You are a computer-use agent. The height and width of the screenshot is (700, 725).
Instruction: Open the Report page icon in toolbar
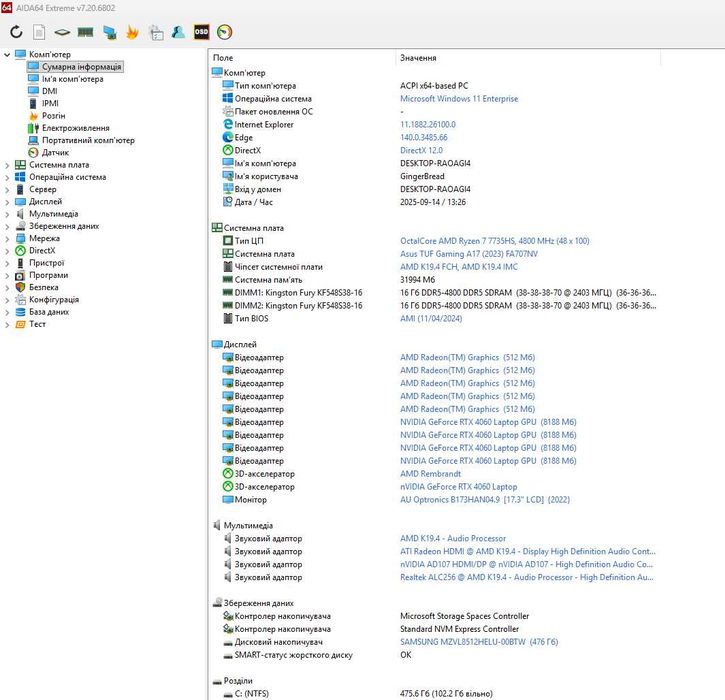[x=39, y=32]
